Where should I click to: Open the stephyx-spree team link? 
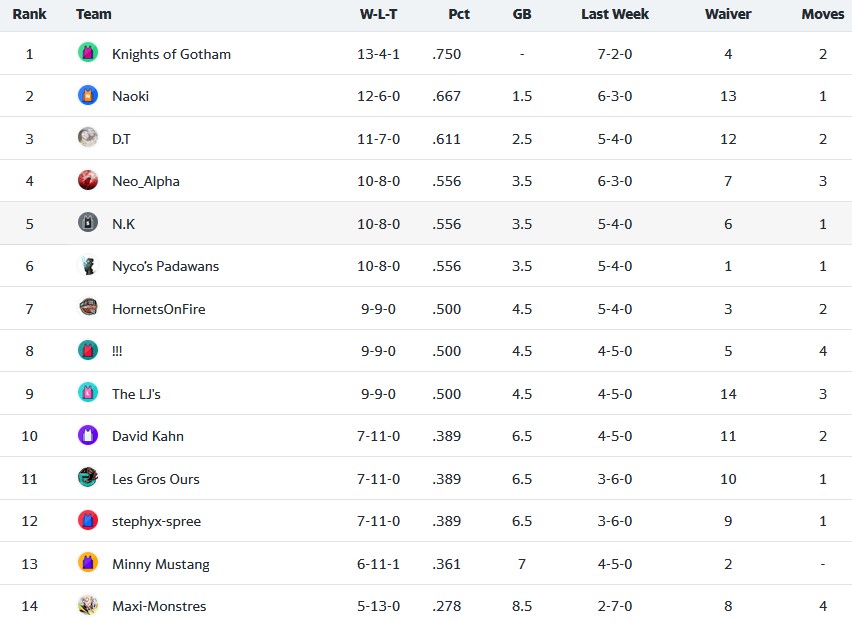point(156,522)
